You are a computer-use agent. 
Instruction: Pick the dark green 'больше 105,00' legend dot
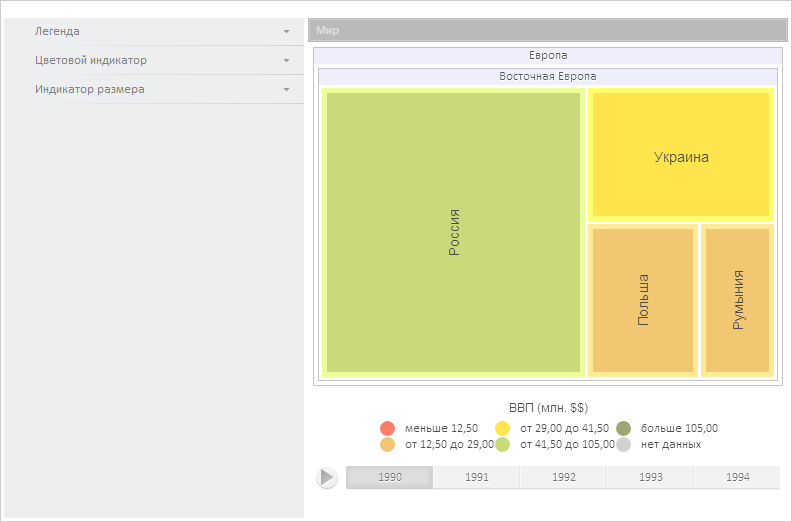pos(624,428)
